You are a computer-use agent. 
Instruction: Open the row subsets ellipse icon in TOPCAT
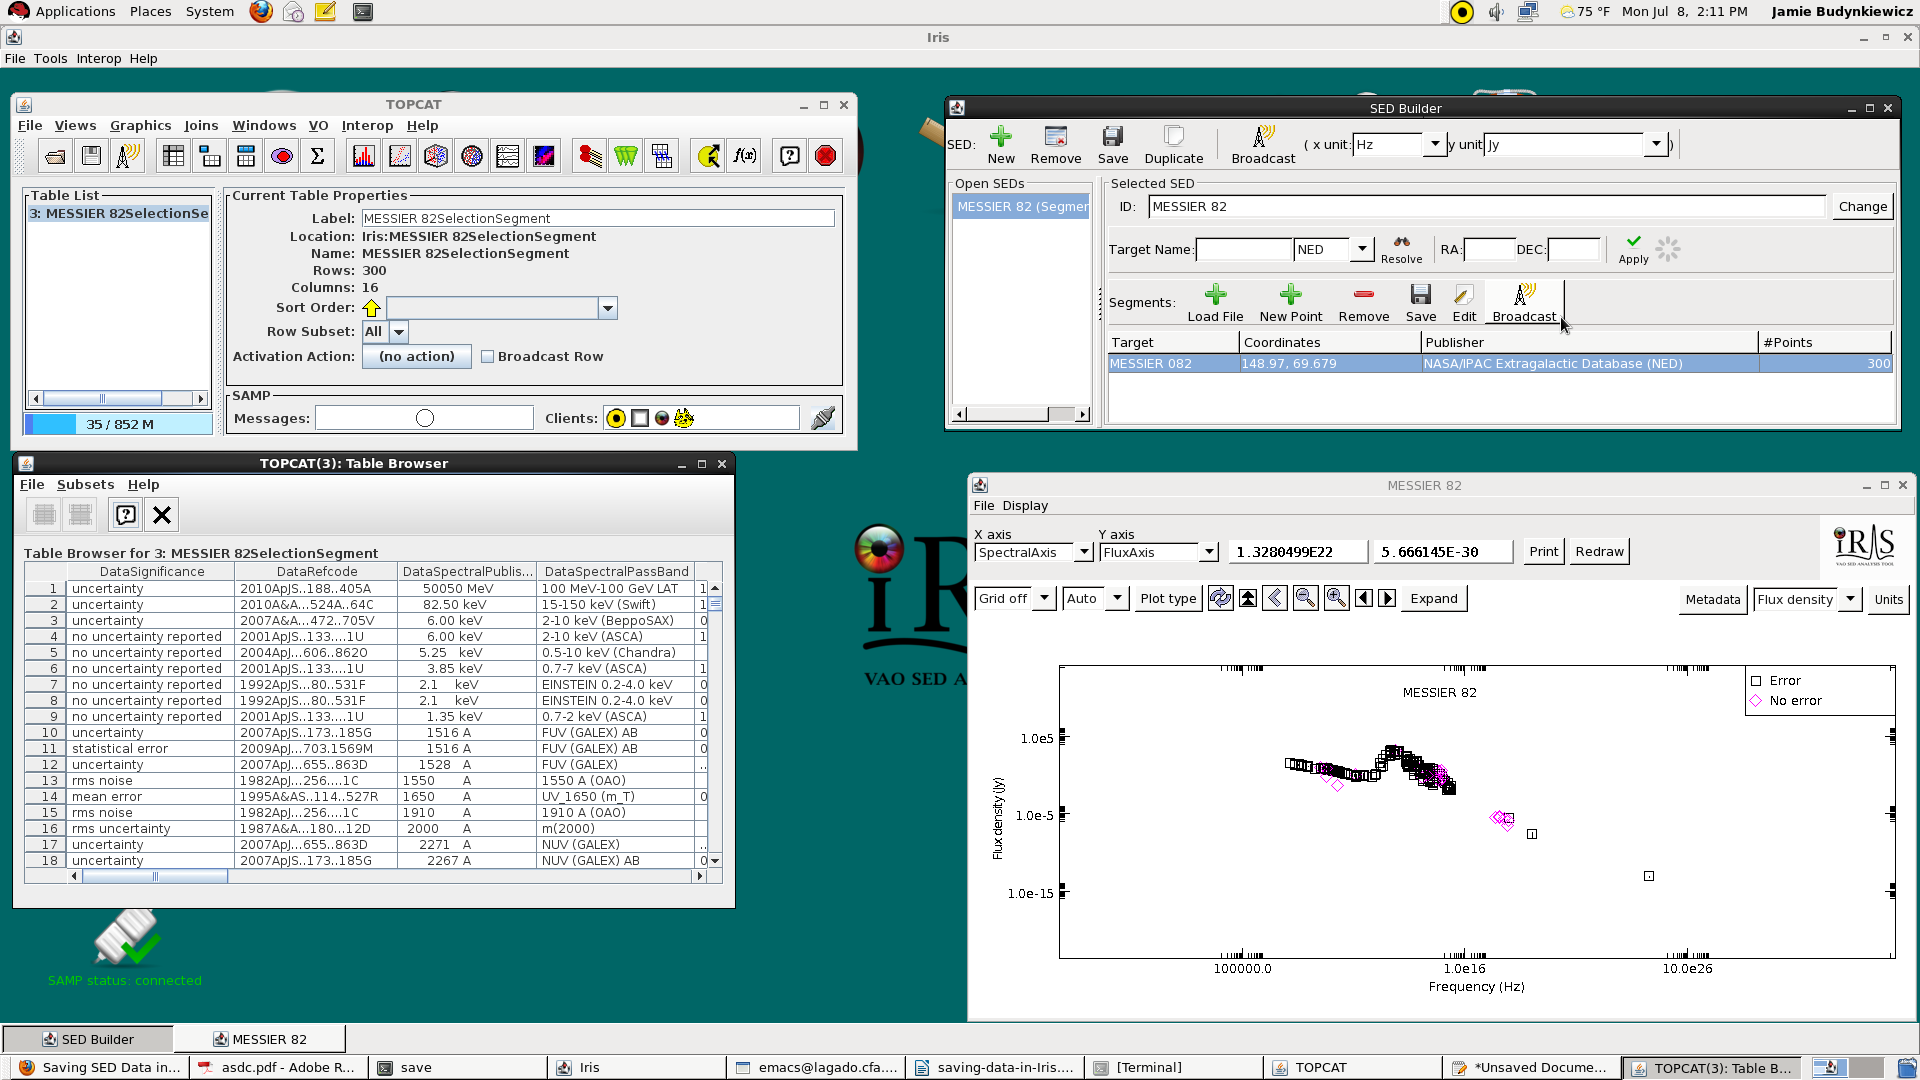click(282, 156)
